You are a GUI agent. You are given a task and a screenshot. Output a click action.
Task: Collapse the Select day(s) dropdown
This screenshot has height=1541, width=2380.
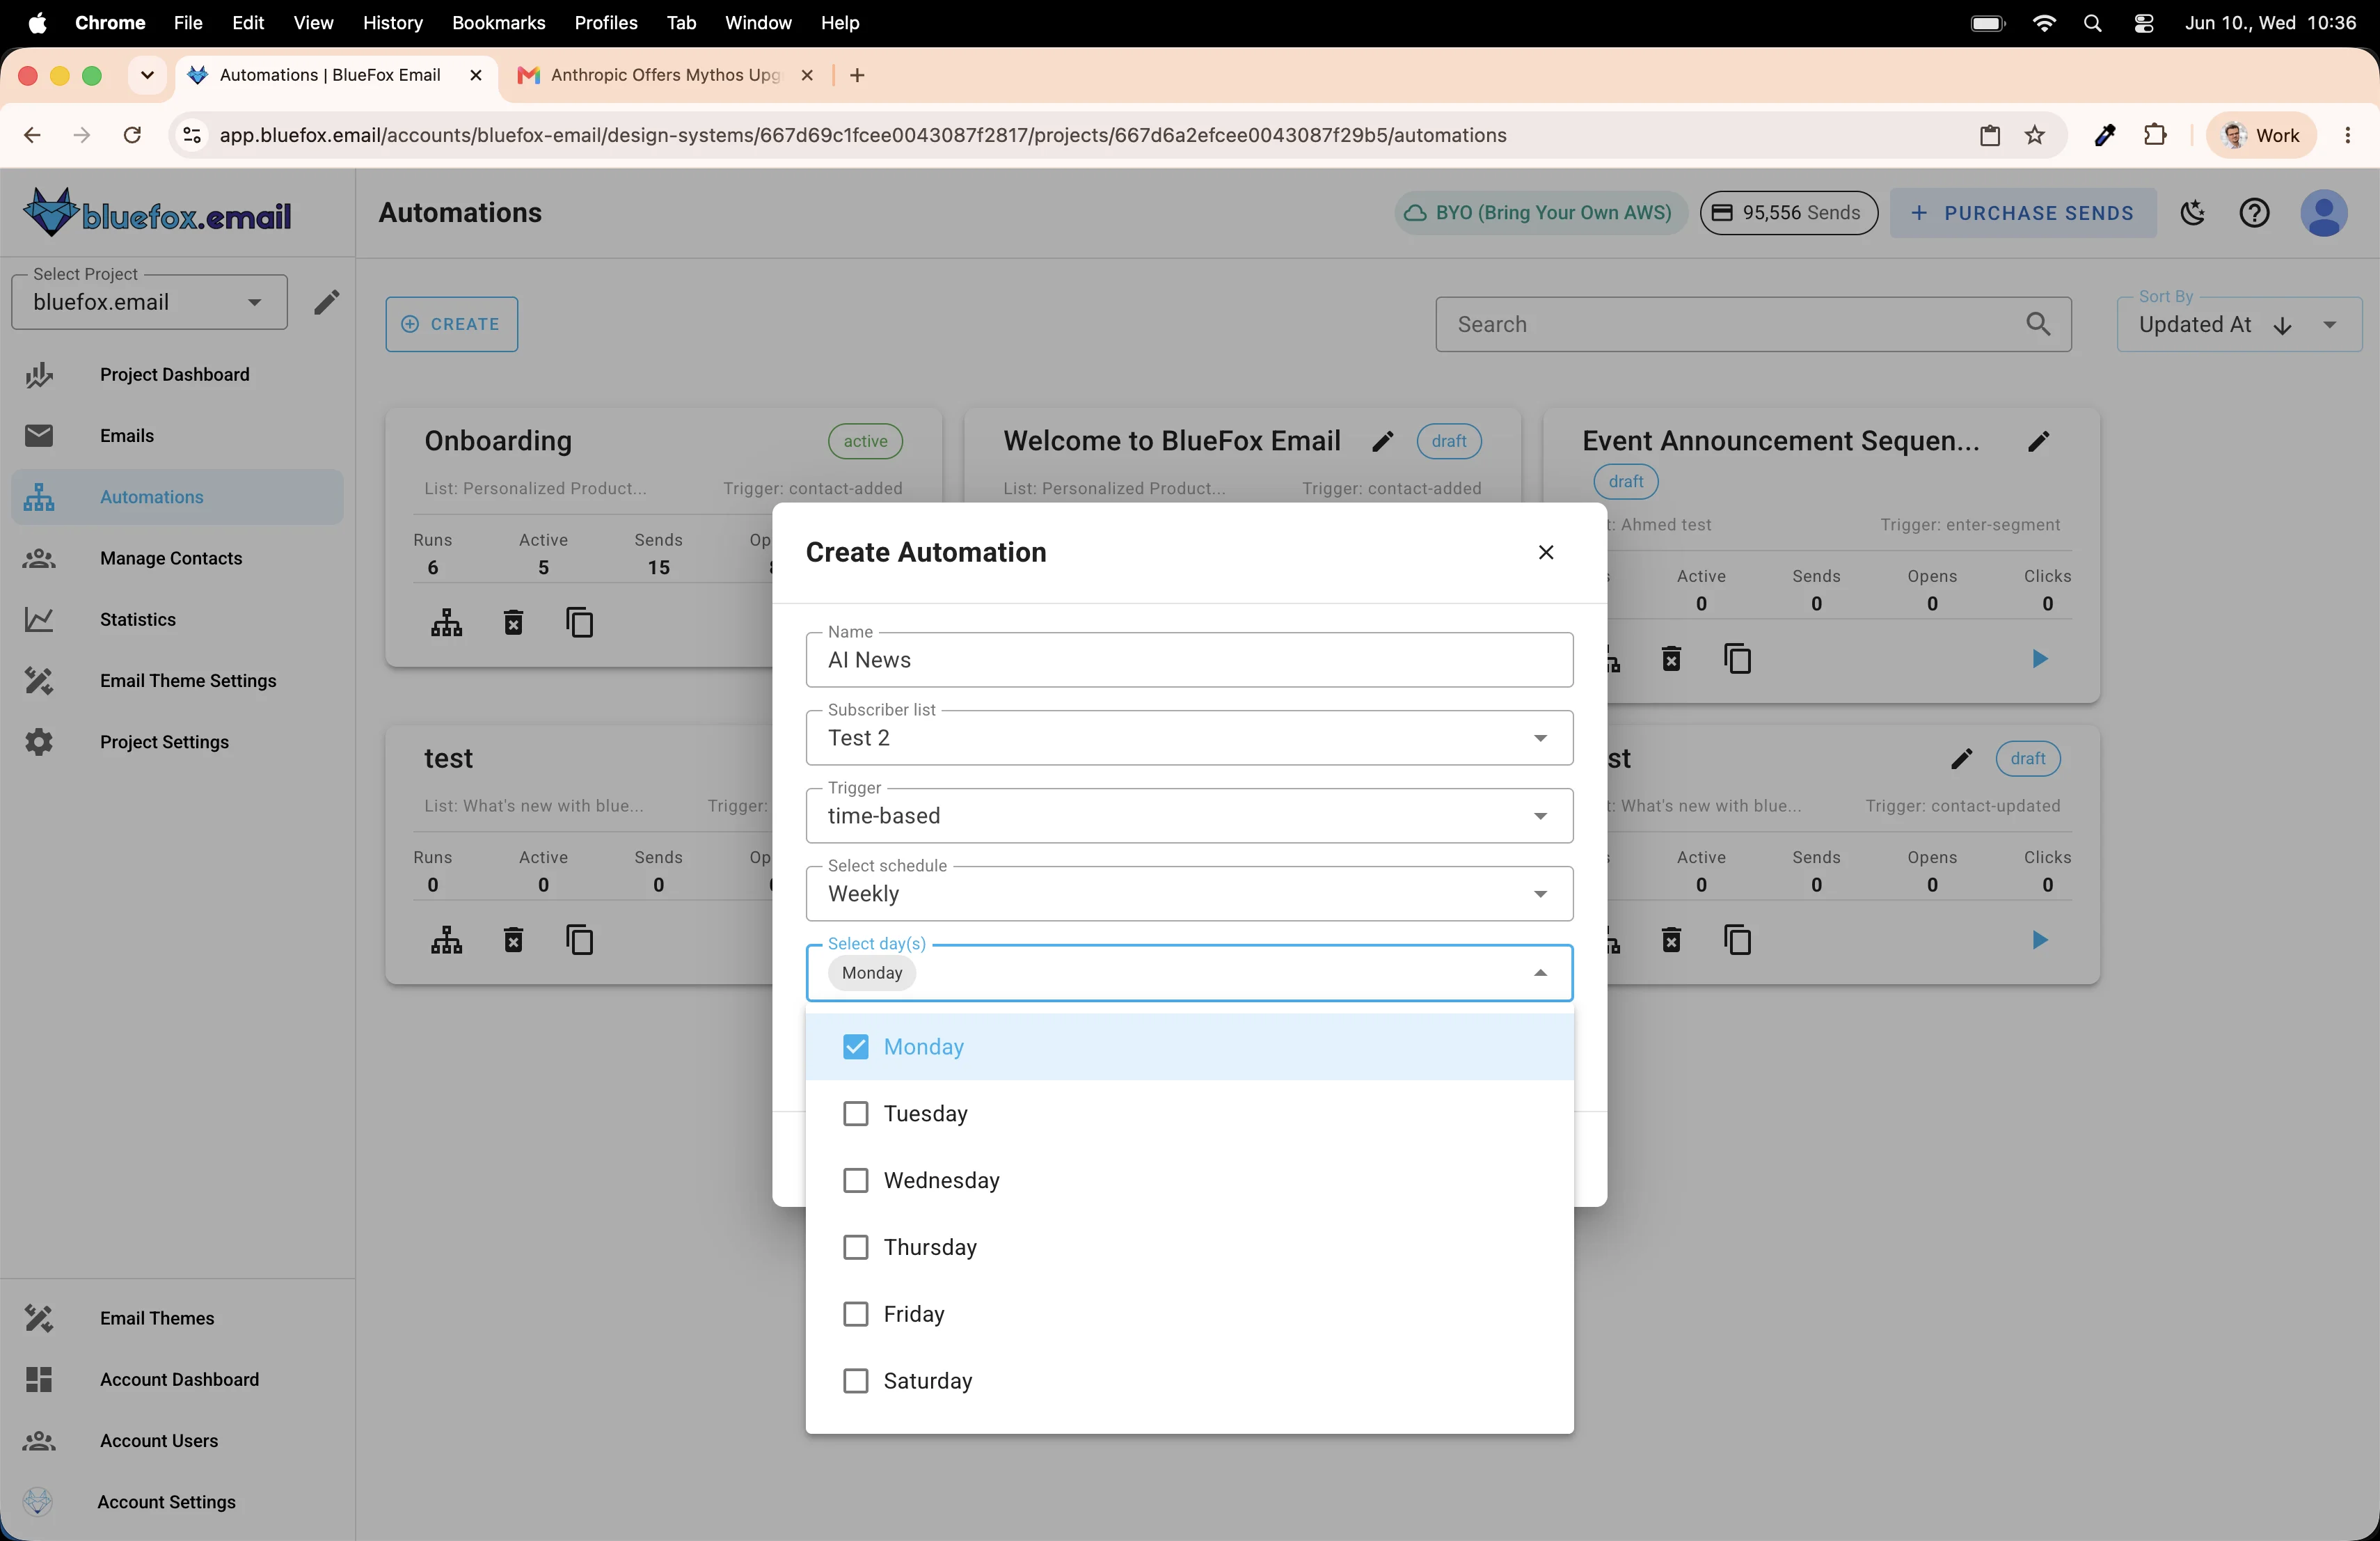pyautogui.click(x=1540, y=973)
